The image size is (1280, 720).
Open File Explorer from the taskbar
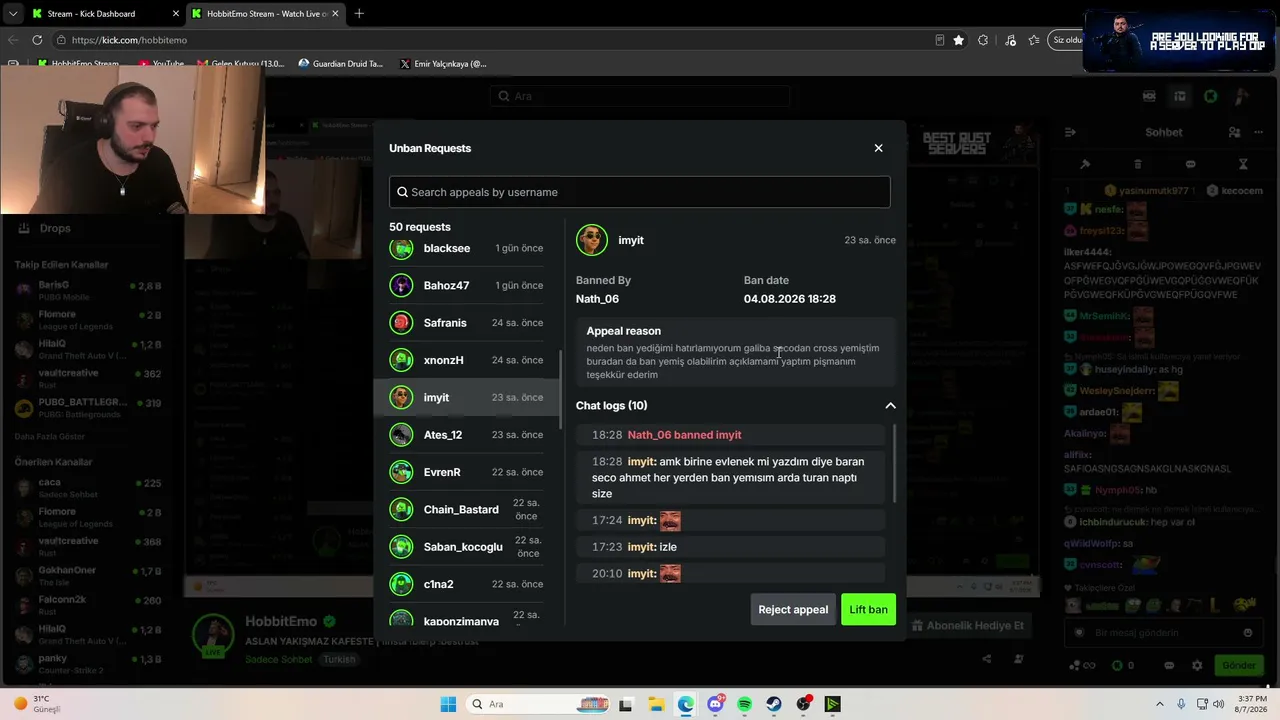click(x=655, y=704)
